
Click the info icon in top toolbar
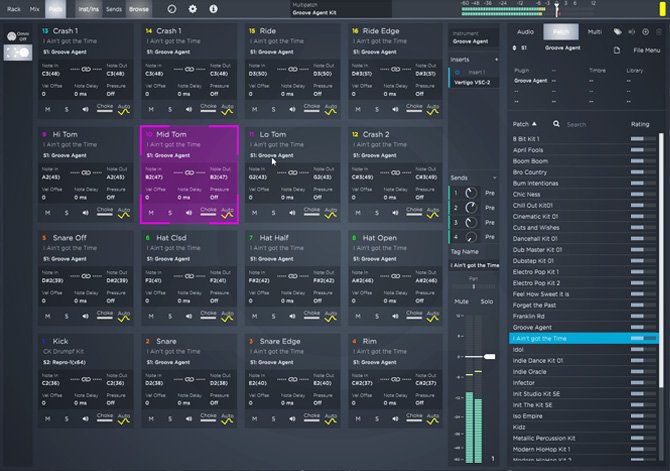(212, 8)
